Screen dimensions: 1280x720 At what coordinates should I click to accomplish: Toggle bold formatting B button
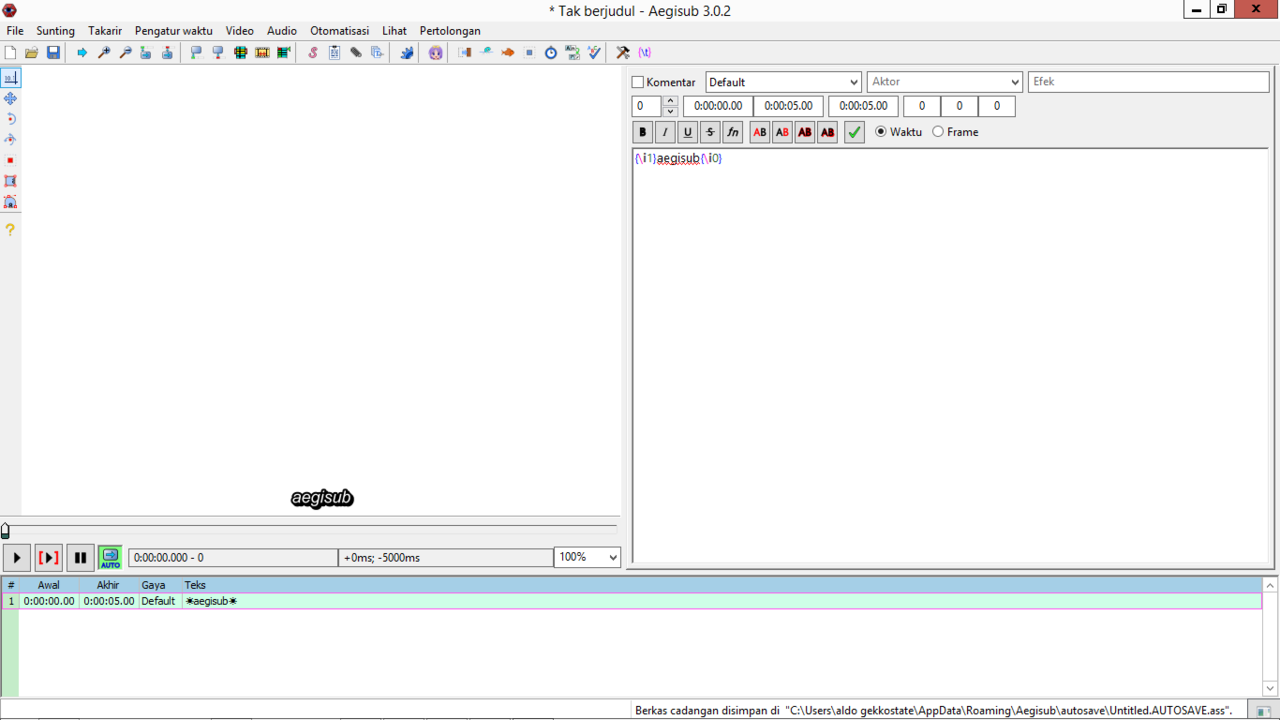643,132
